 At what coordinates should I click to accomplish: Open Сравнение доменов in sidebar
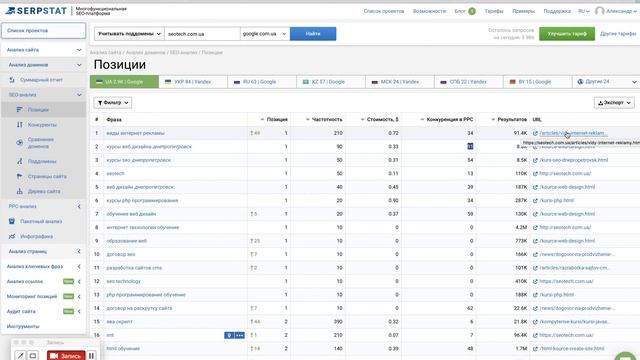[x=41, y=142]
